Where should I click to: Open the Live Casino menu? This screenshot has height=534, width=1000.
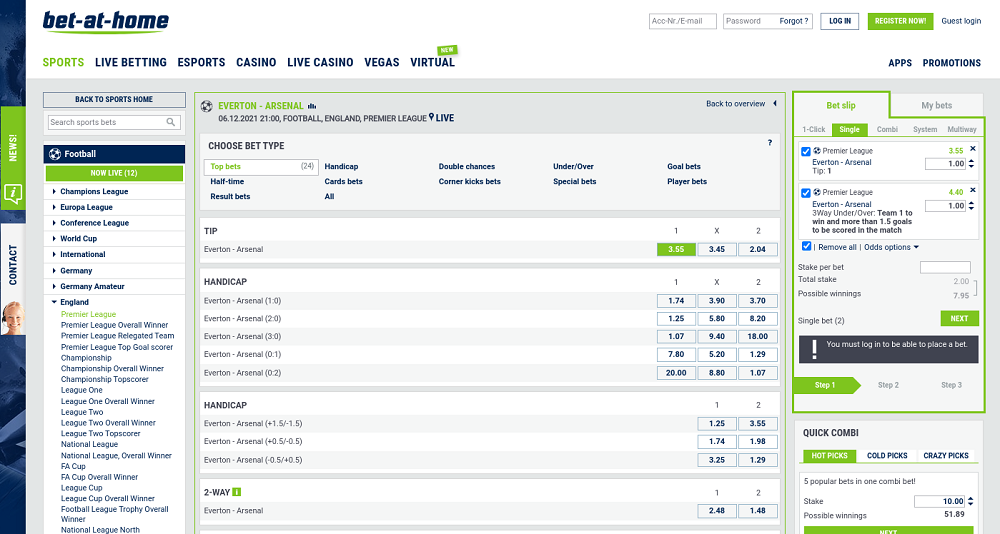click(x=320, y=63)
